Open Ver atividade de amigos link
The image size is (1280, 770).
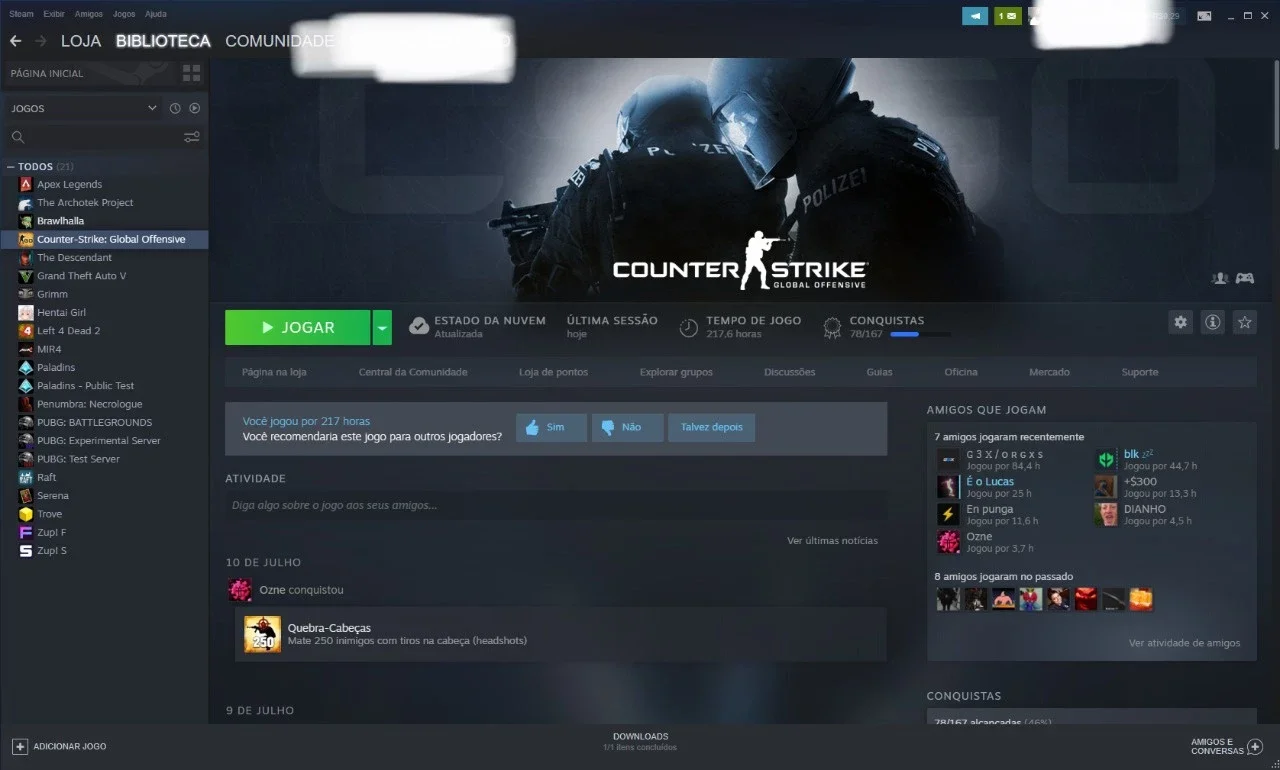pyautogui.click(x=1184, y=643)
